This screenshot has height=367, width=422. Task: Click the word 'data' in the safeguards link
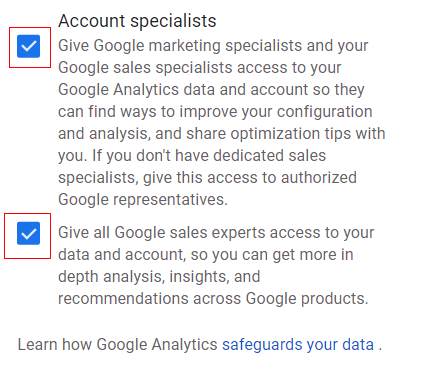point(358,345)
